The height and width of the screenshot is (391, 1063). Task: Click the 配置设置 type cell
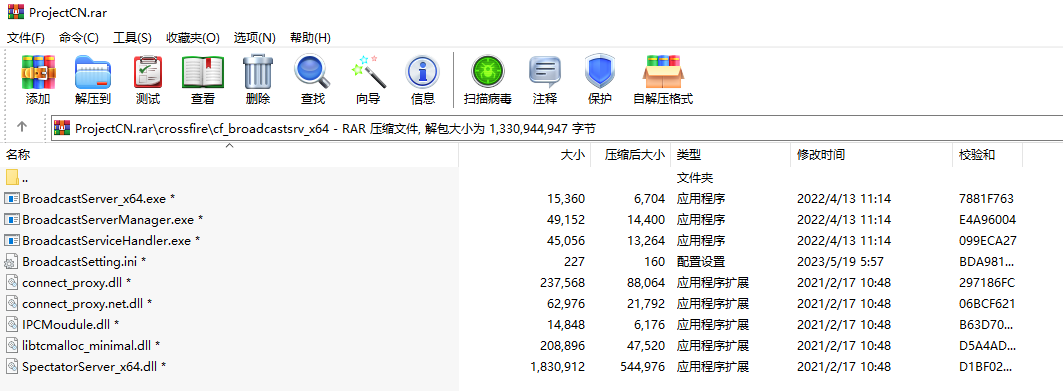point(700,262)
